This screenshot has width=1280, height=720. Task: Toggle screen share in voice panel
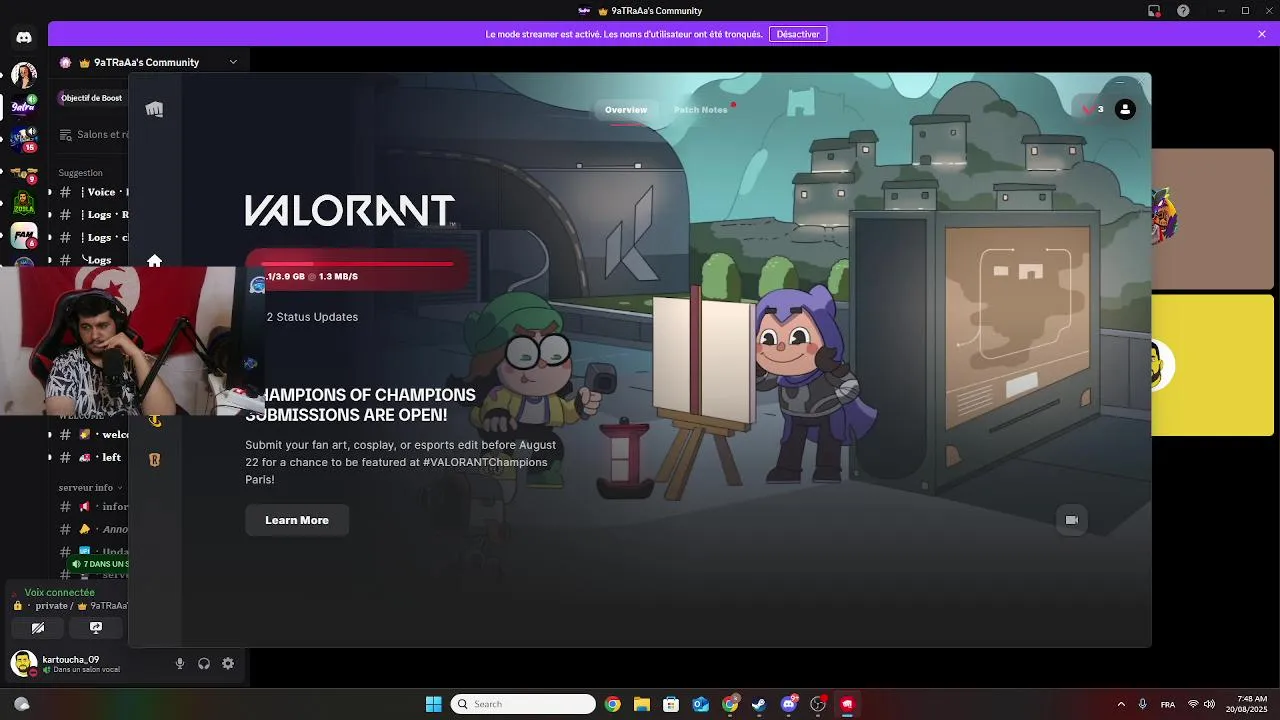[x=96, y=628]
